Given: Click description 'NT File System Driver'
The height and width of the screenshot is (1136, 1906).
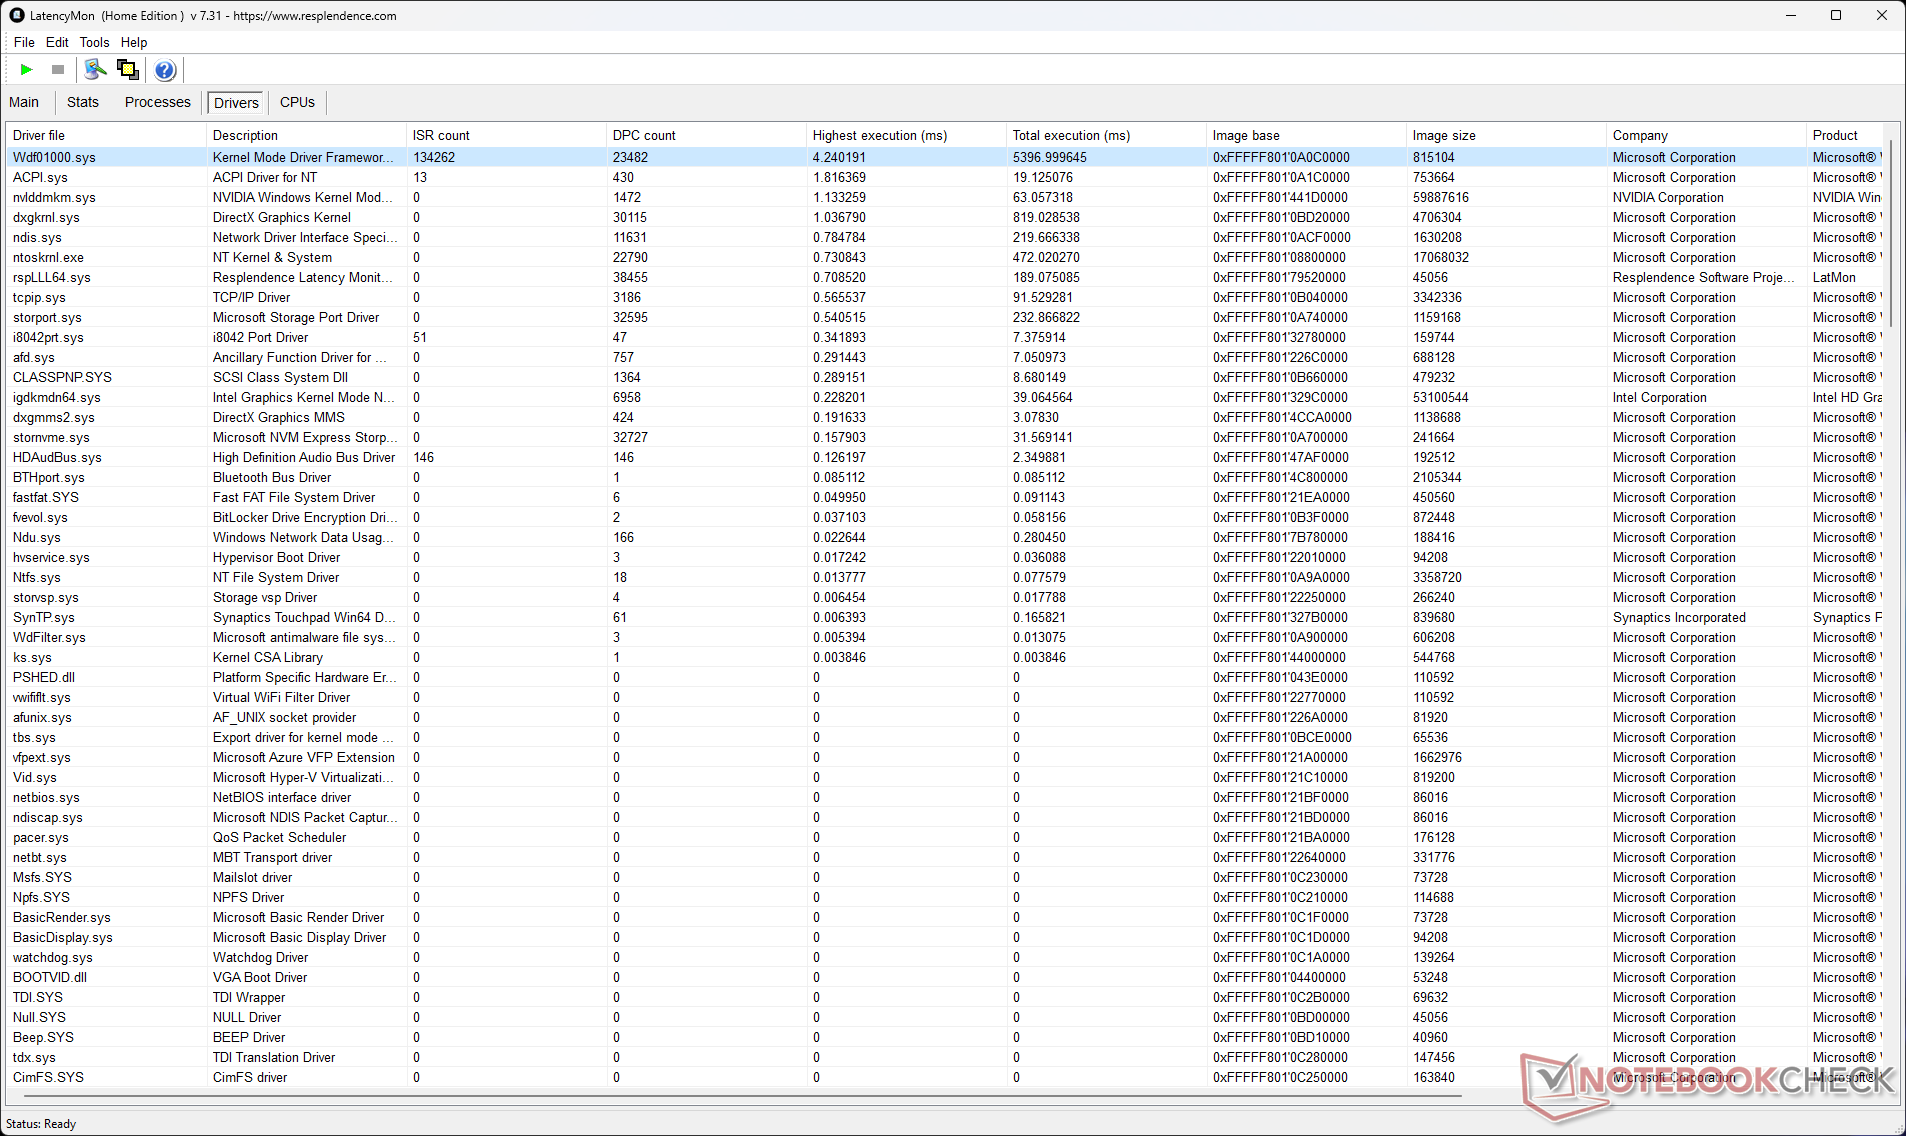Looking at the screenshot, I should click(x=276, y=577).
